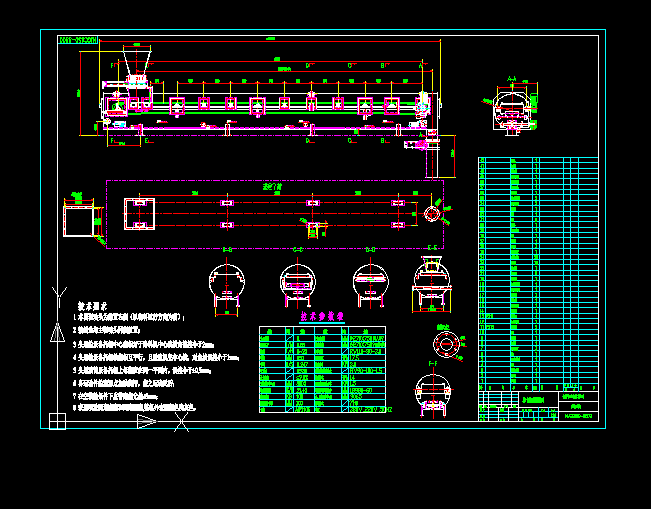
Task: Click the top C section cut marker
Action: pyautogui.click(x=352, y=66)
